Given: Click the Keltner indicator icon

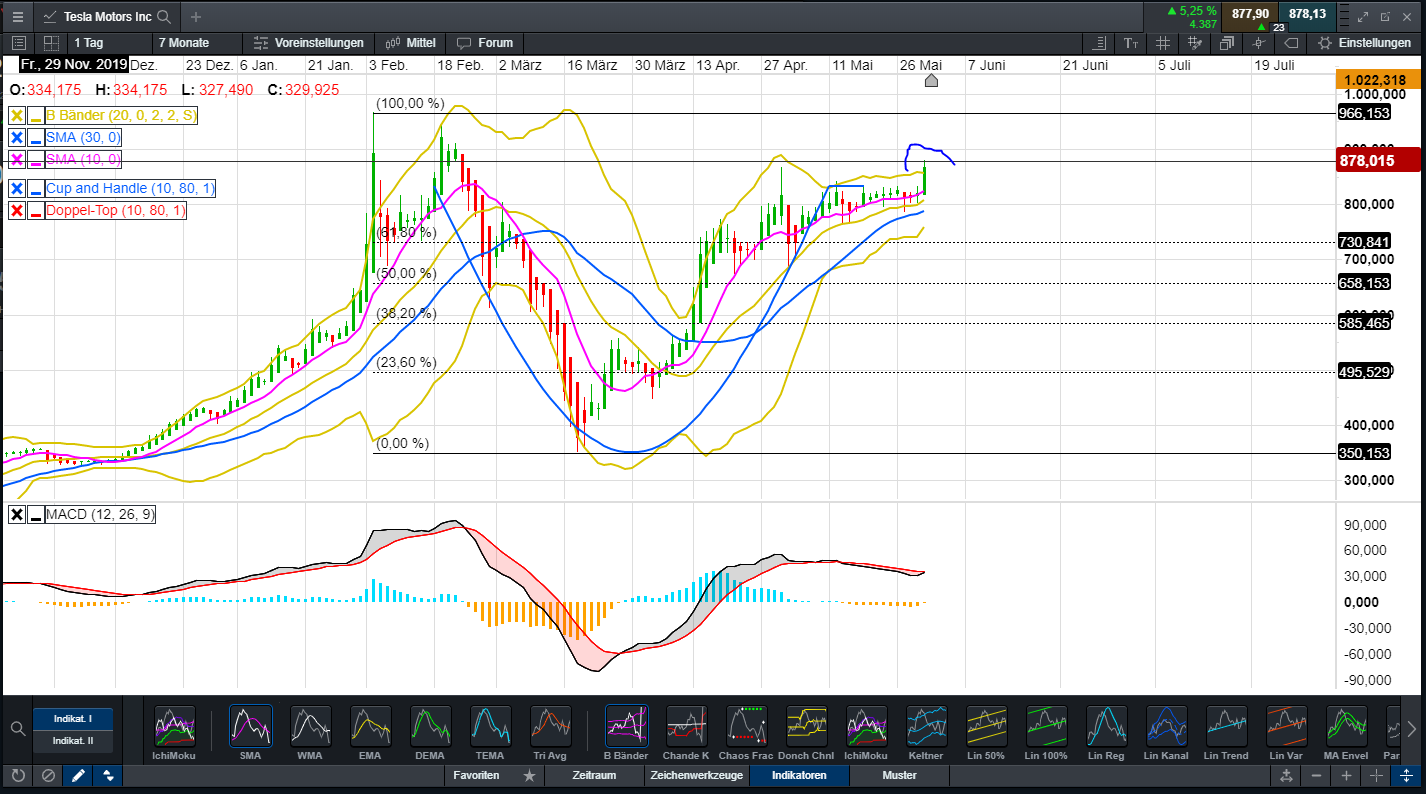Looking at the screenshot, I should click(x=926, y=727).
